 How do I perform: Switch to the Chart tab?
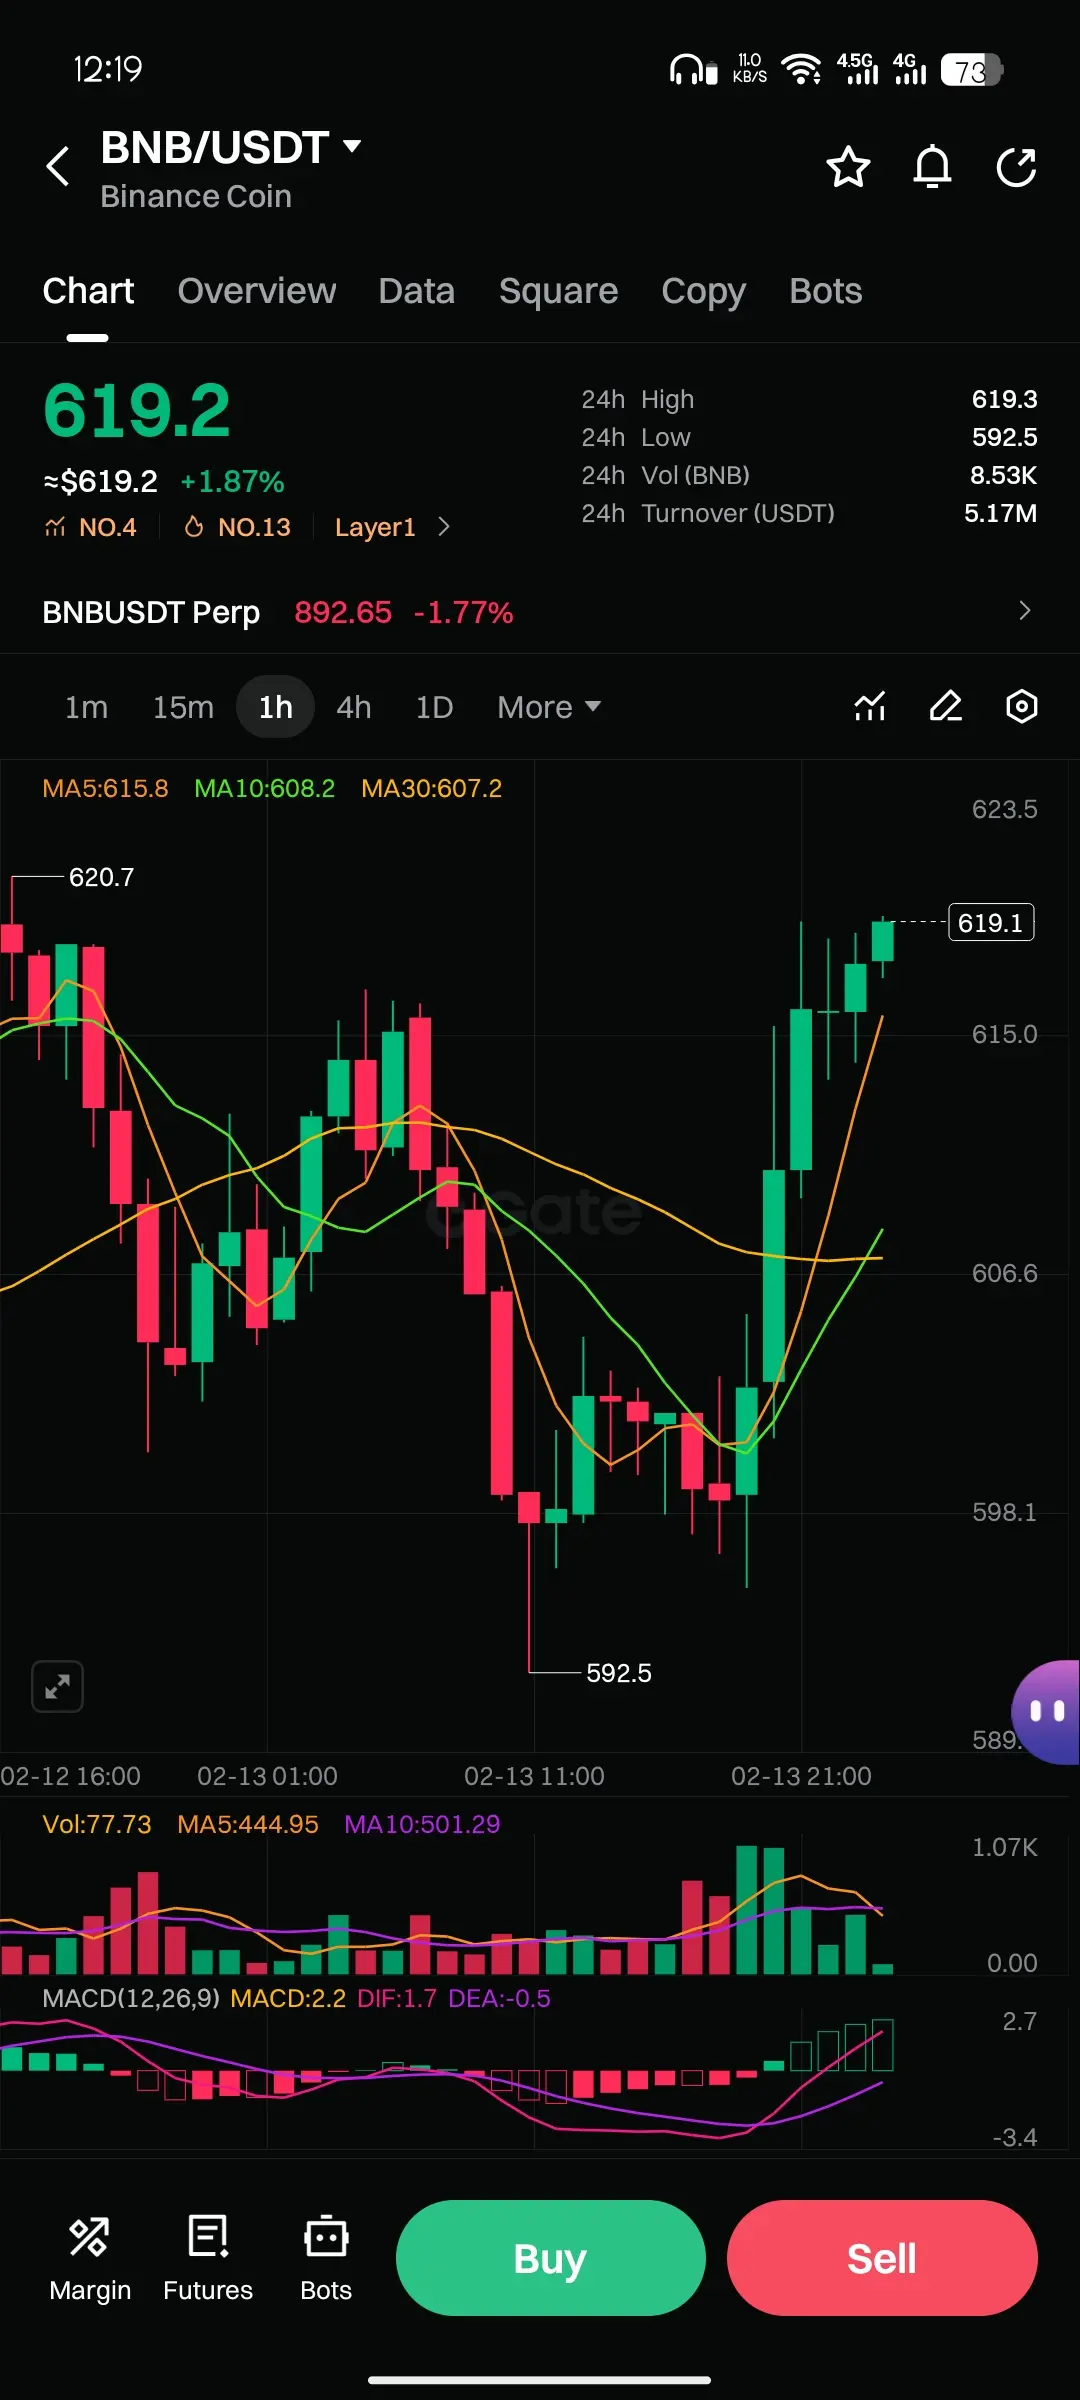click(88, 291)
